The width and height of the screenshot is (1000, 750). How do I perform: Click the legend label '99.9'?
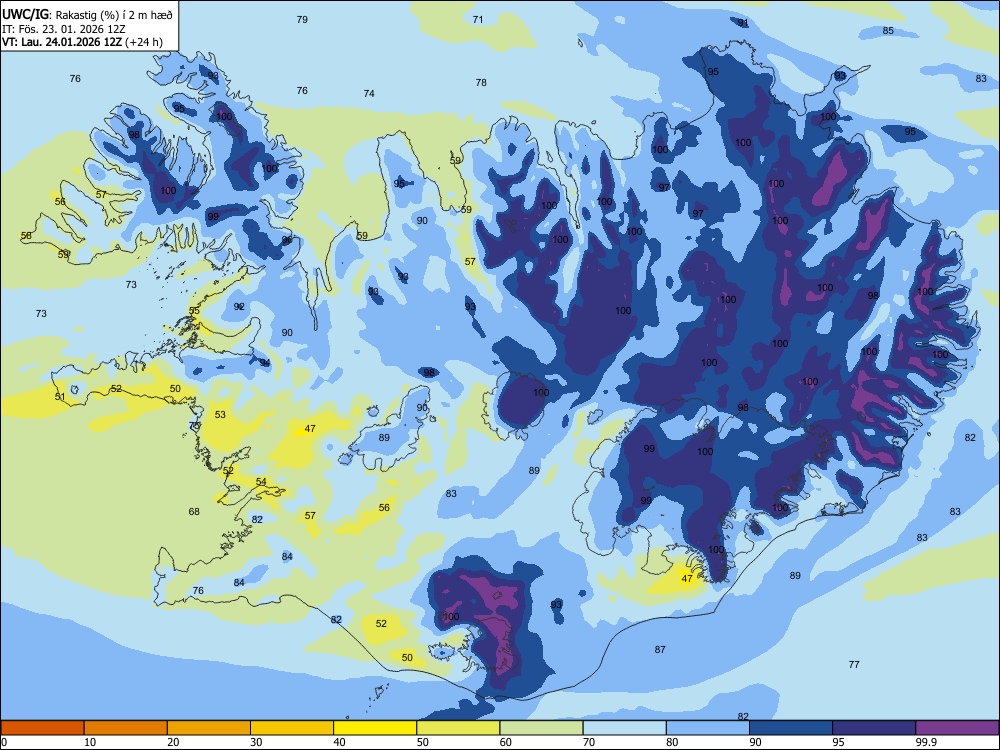[926, 742]
